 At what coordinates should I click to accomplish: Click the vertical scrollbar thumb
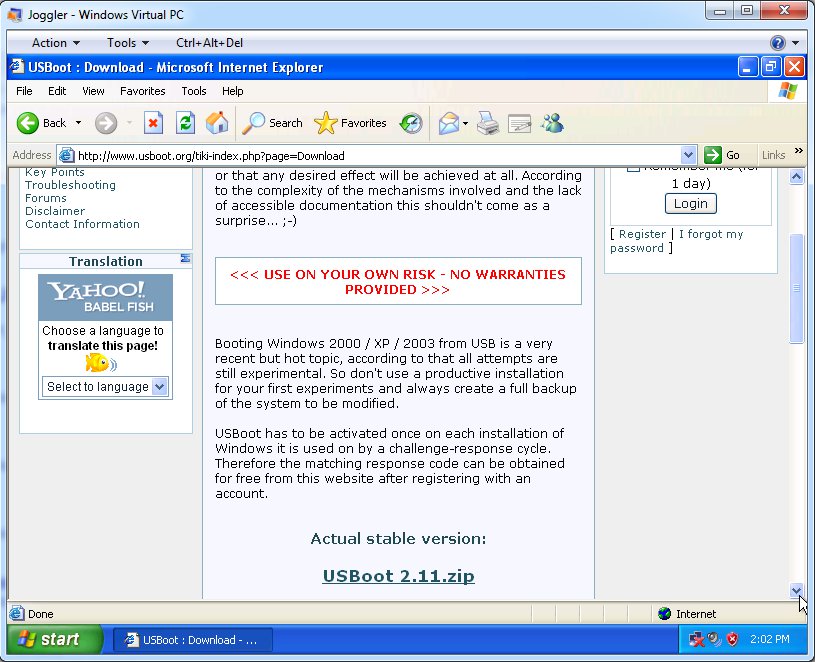pos(796,288)
